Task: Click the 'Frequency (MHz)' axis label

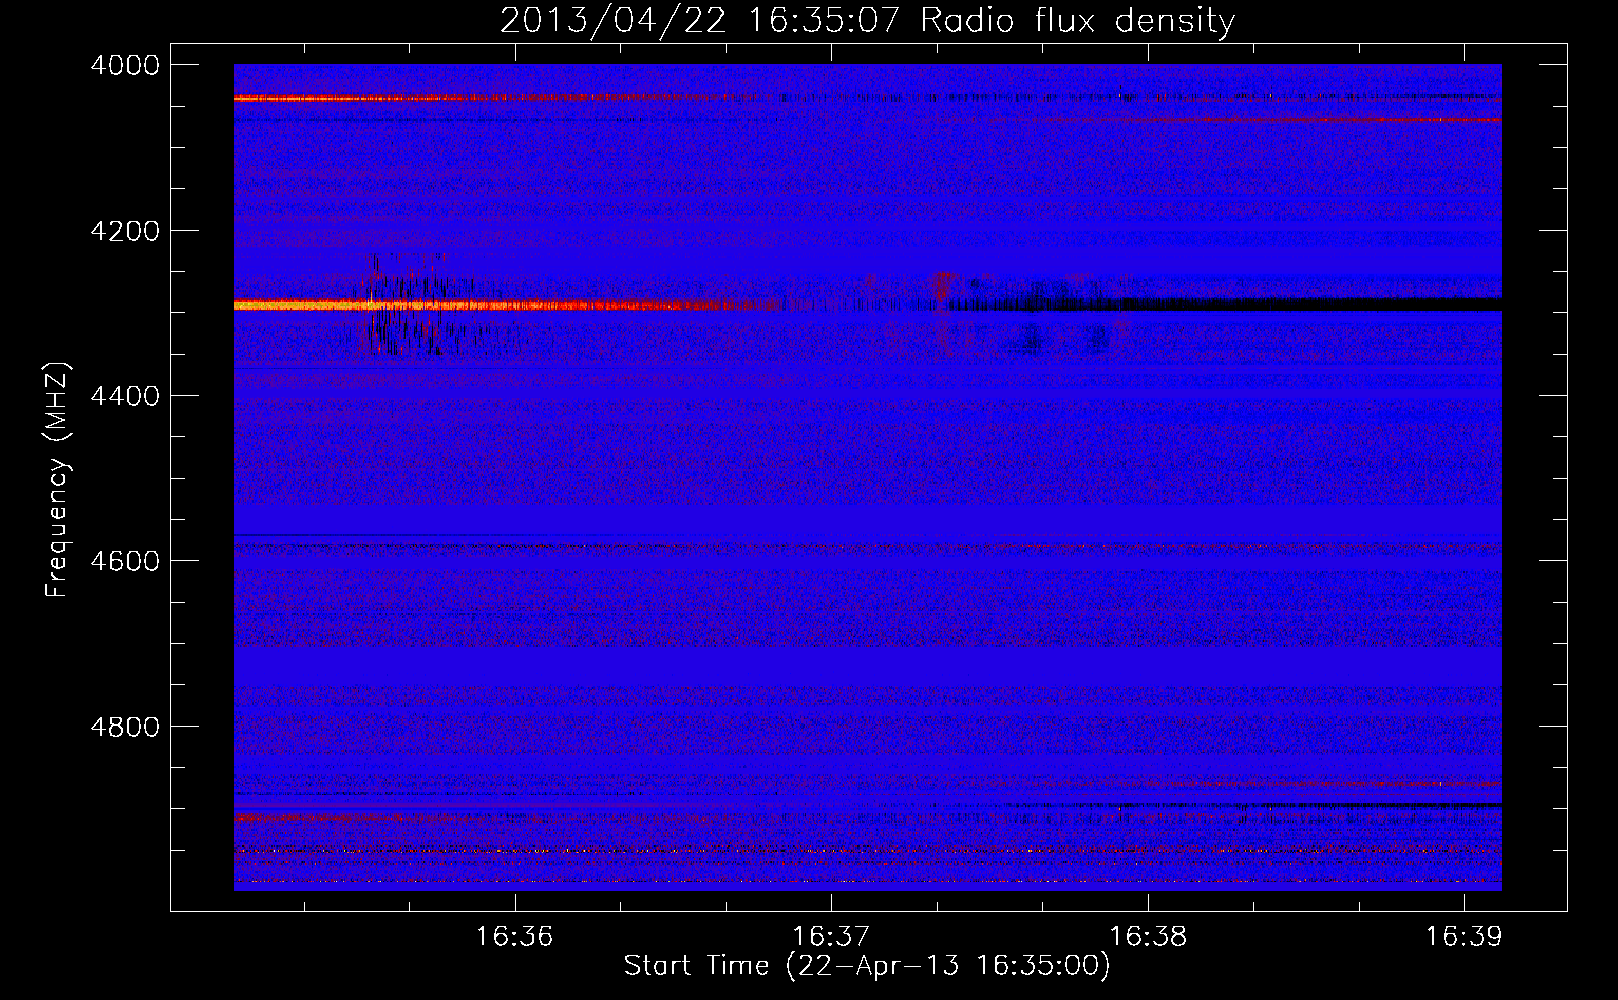Action: coord(56,480)
